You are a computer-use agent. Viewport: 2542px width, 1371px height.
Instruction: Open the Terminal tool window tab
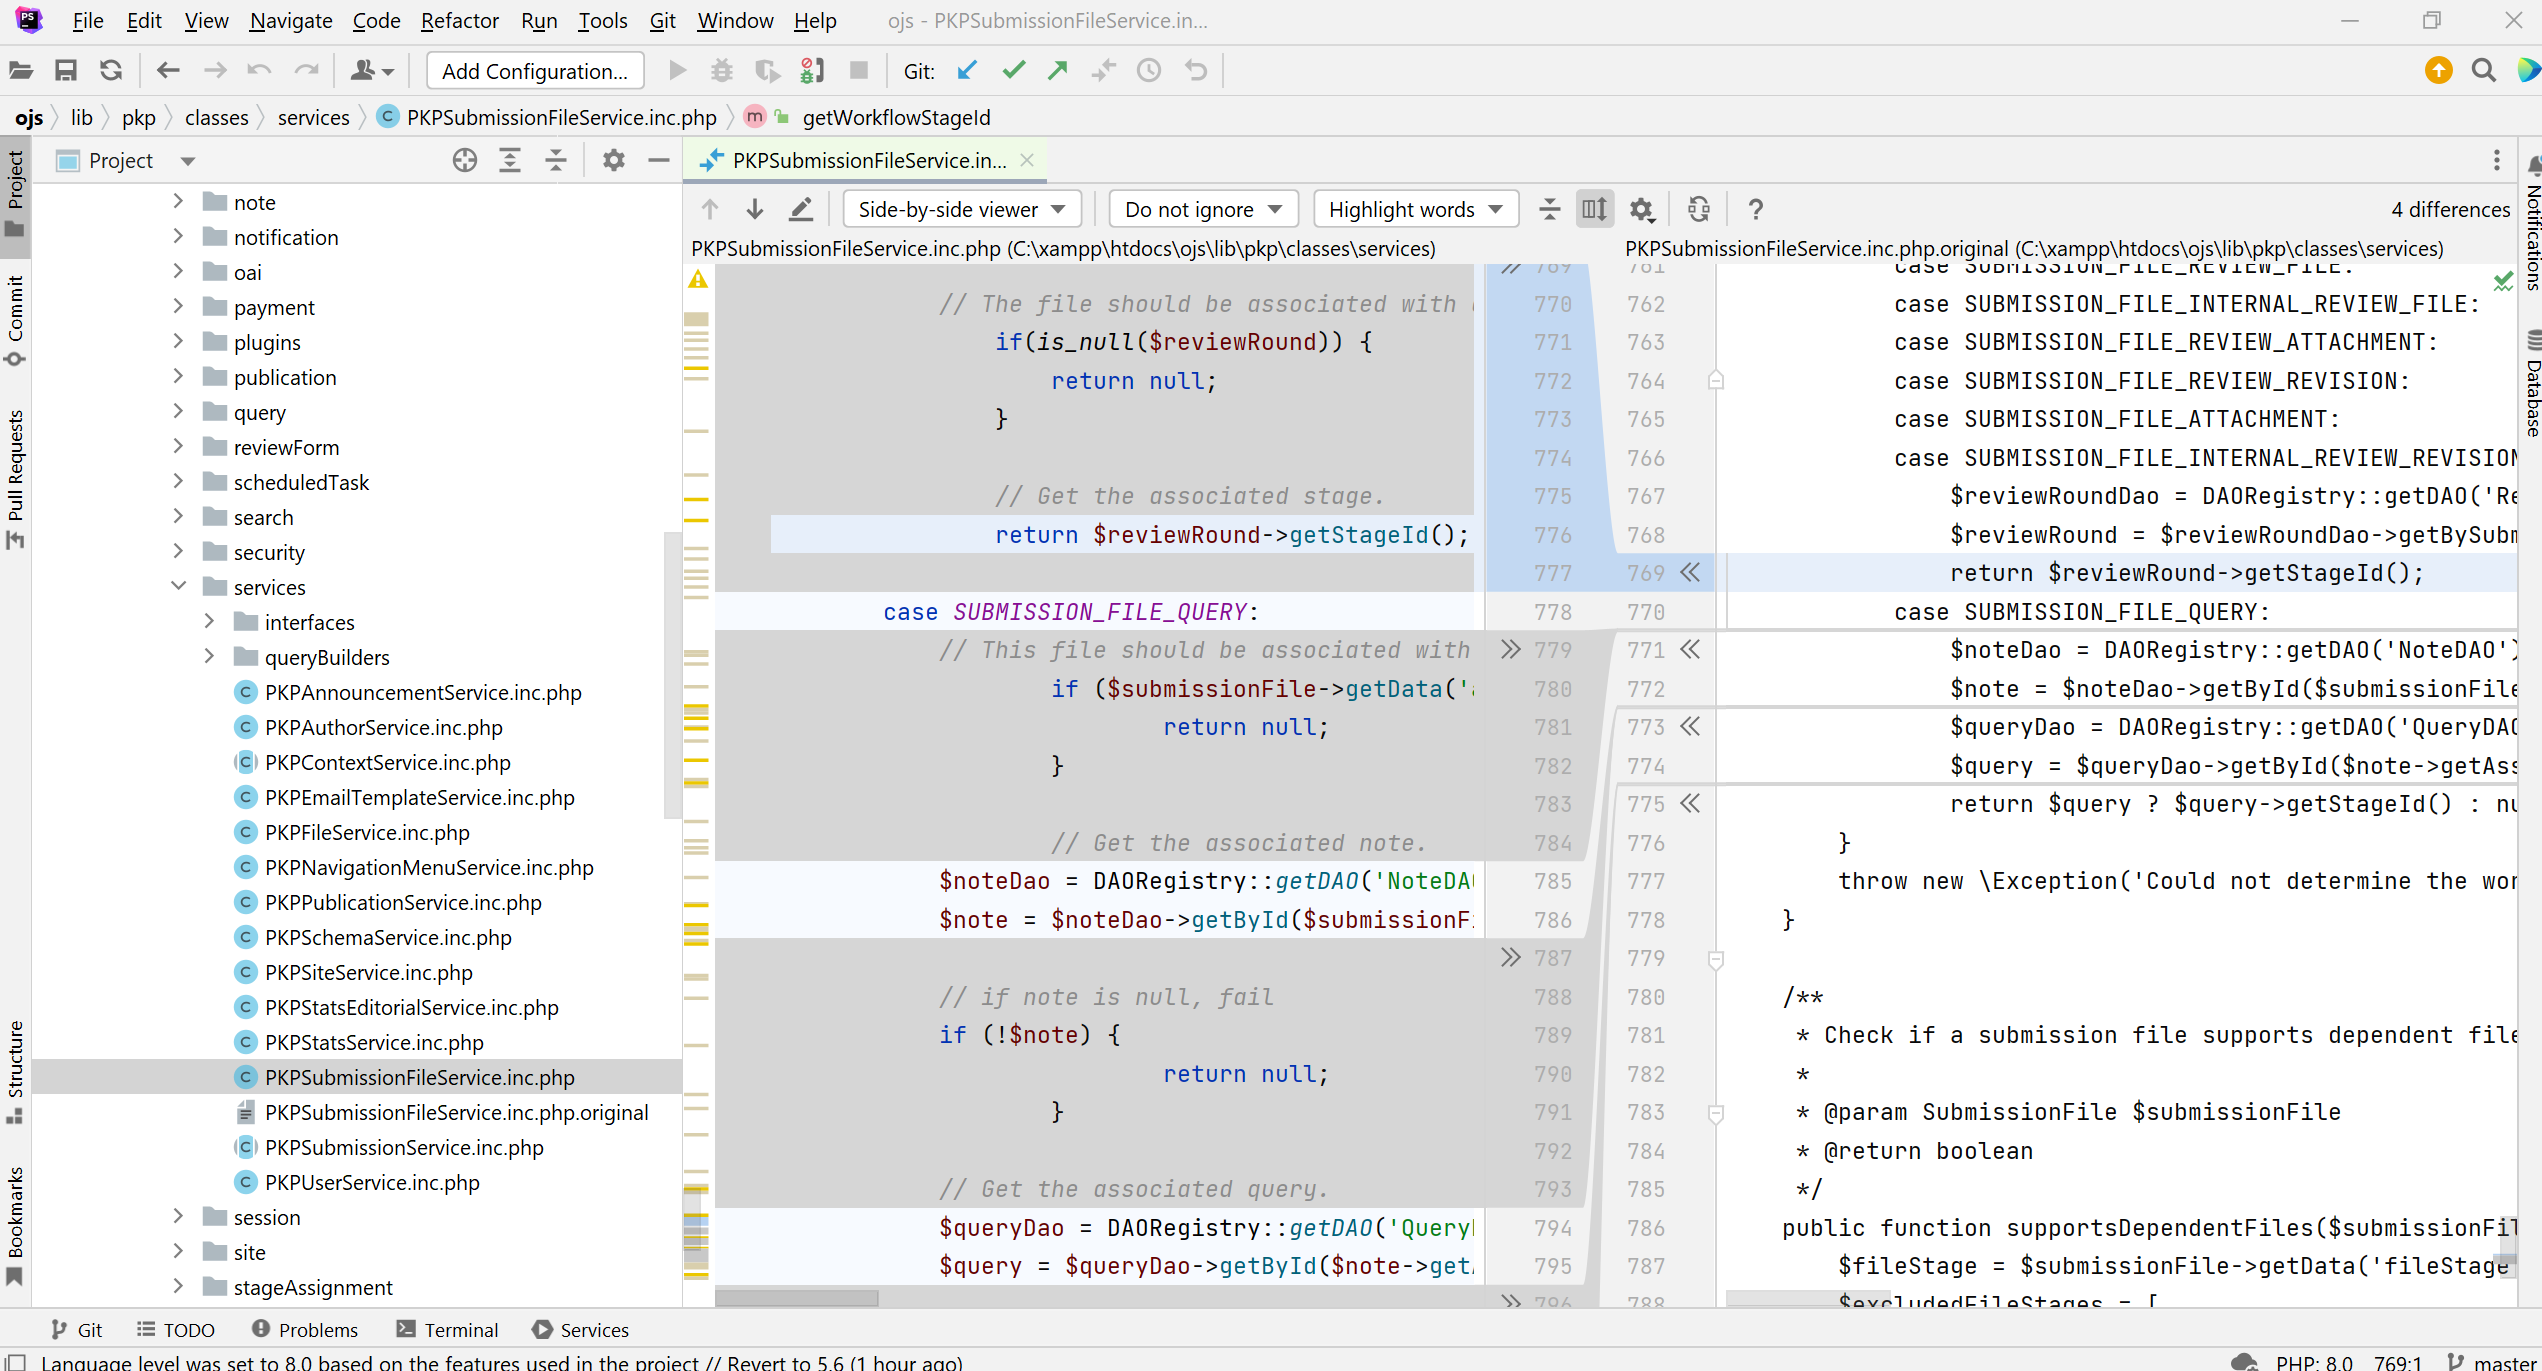pos(447,1330)
